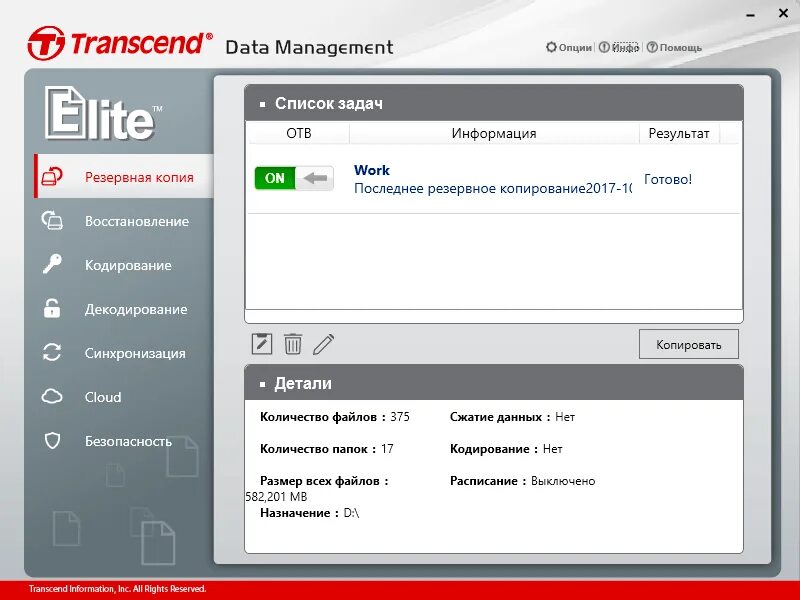Click the shield security icon
Viewport: 800px width, 600px height.
(x=53, y=440)
